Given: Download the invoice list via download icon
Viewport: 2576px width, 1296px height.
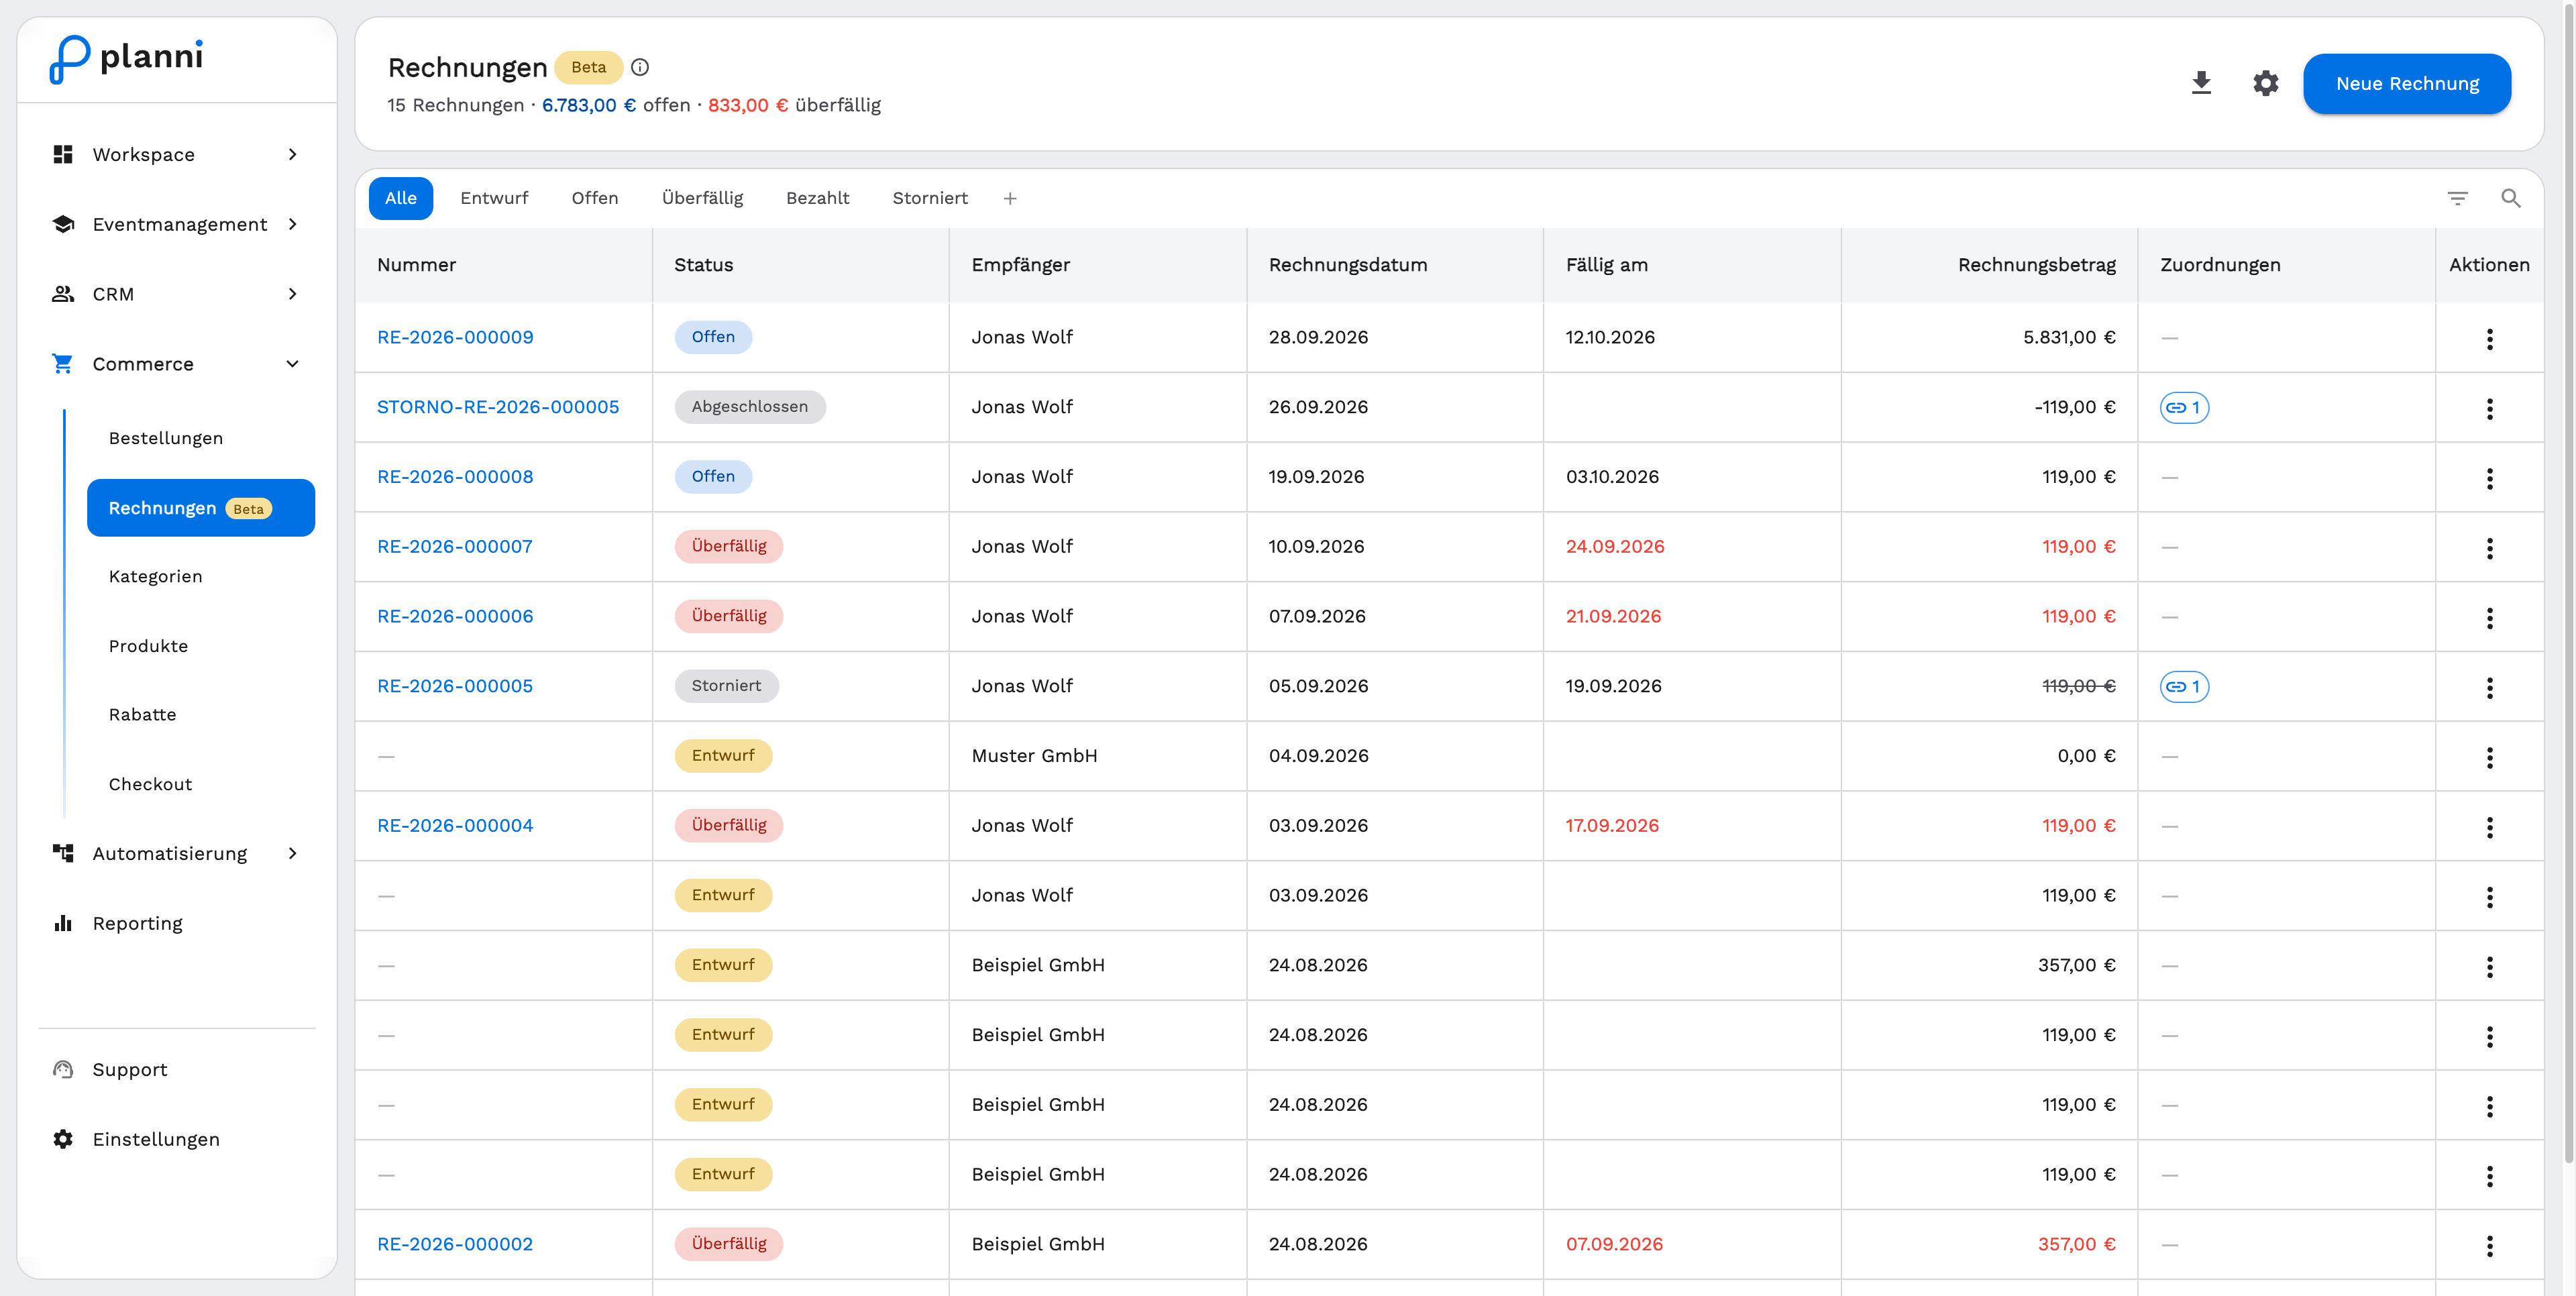Looking at the screenshot, I should click(x=2201, y=83).
